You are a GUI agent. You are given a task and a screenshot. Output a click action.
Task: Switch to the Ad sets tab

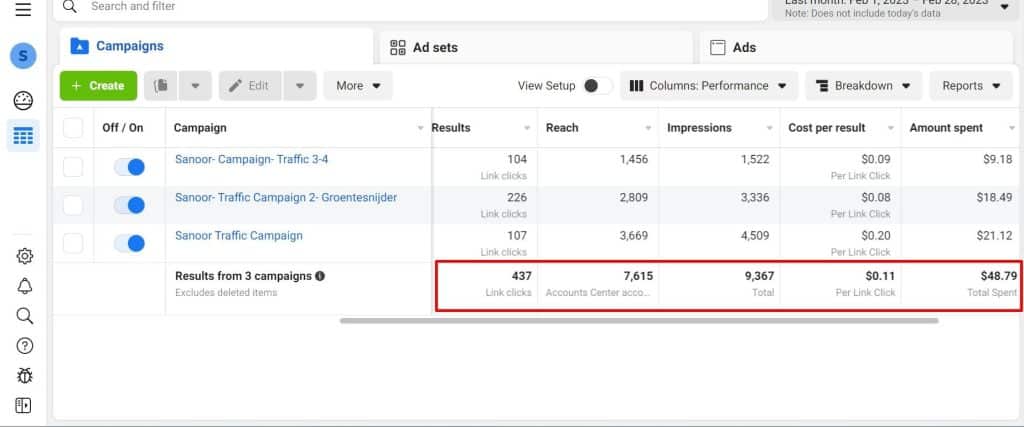click(536, 47)
